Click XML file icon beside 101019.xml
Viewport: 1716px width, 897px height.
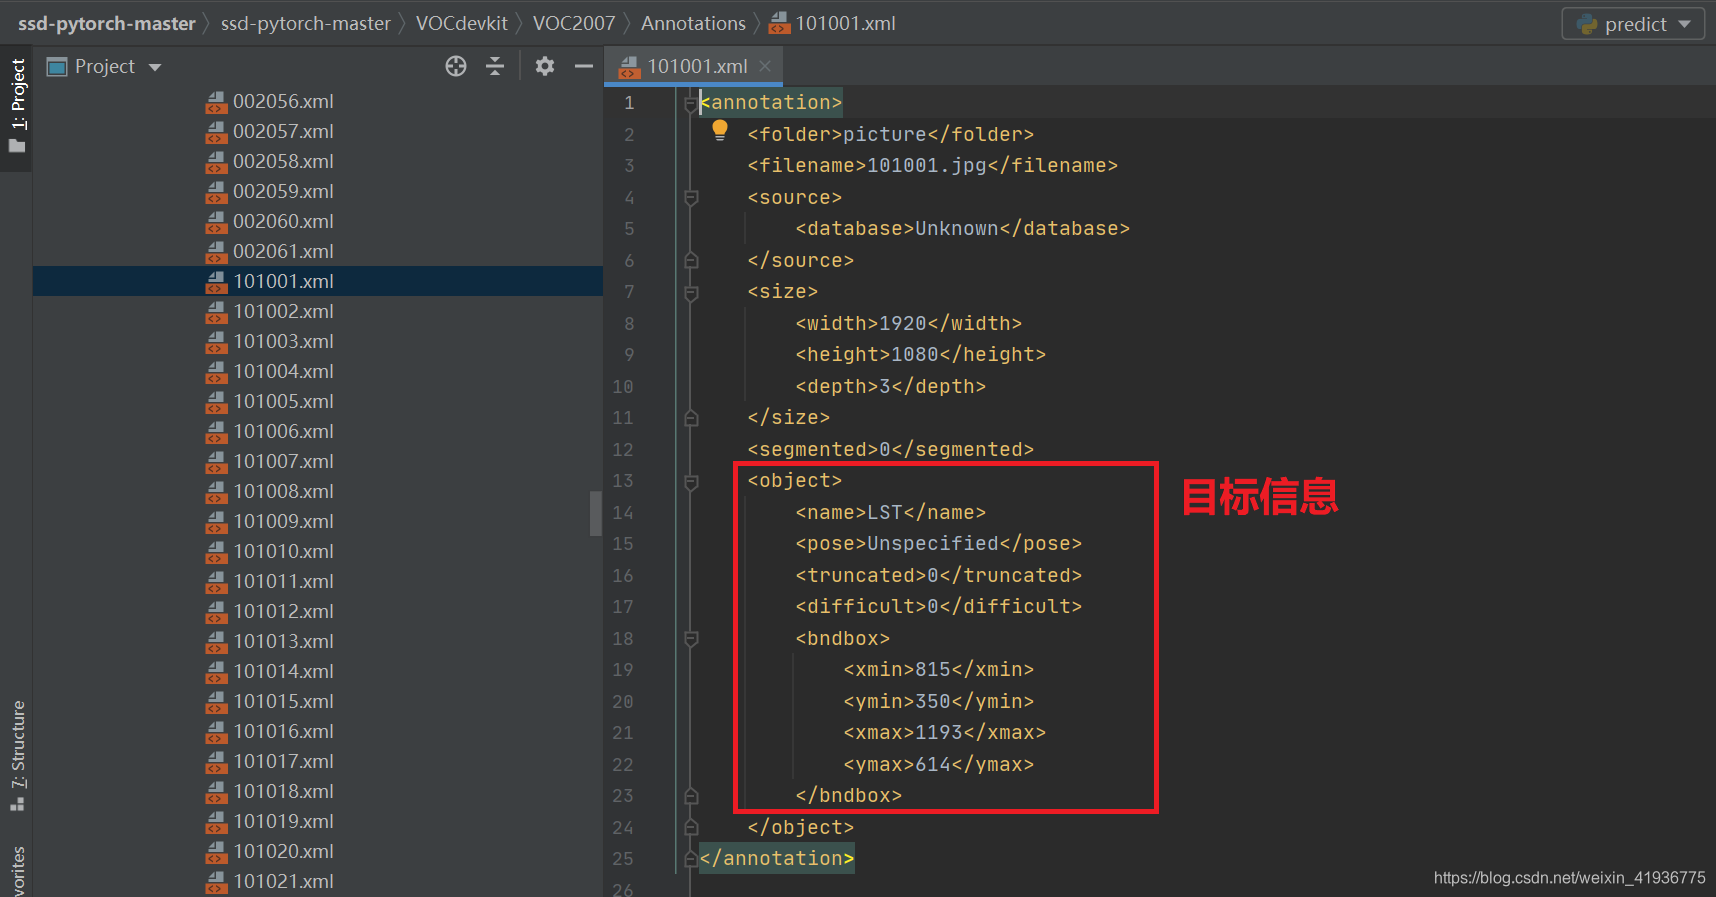tap(217, 822)
